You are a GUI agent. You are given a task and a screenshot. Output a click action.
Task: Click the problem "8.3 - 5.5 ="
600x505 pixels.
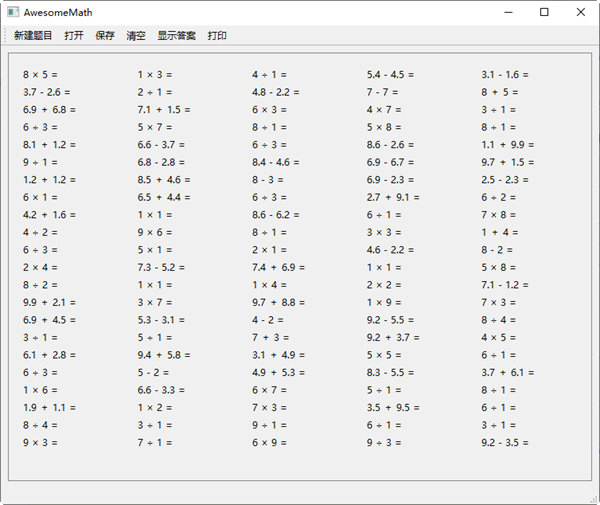point(390,373)
